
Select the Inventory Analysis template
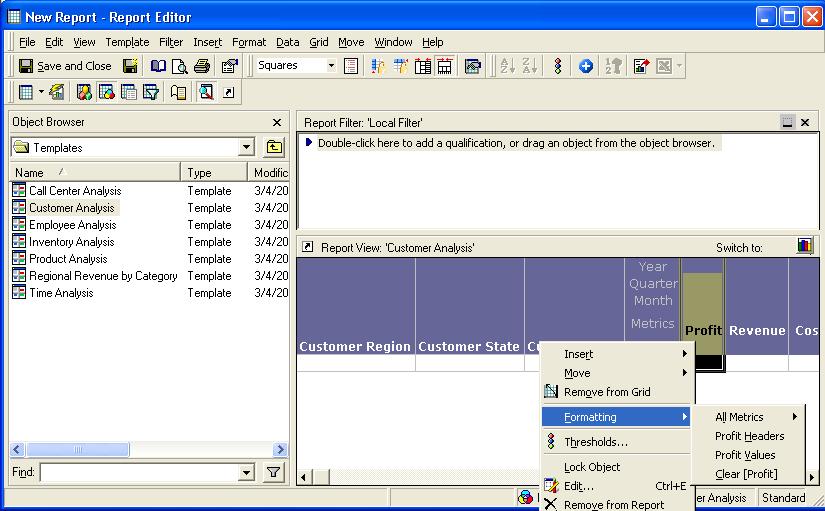pyautogui.click(x=72, y=242)
